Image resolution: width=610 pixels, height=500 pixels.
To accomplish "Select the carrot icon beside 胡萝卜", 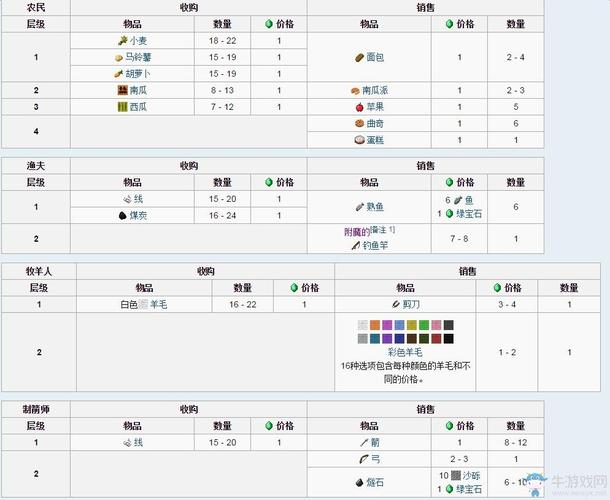I will point(117,74).
